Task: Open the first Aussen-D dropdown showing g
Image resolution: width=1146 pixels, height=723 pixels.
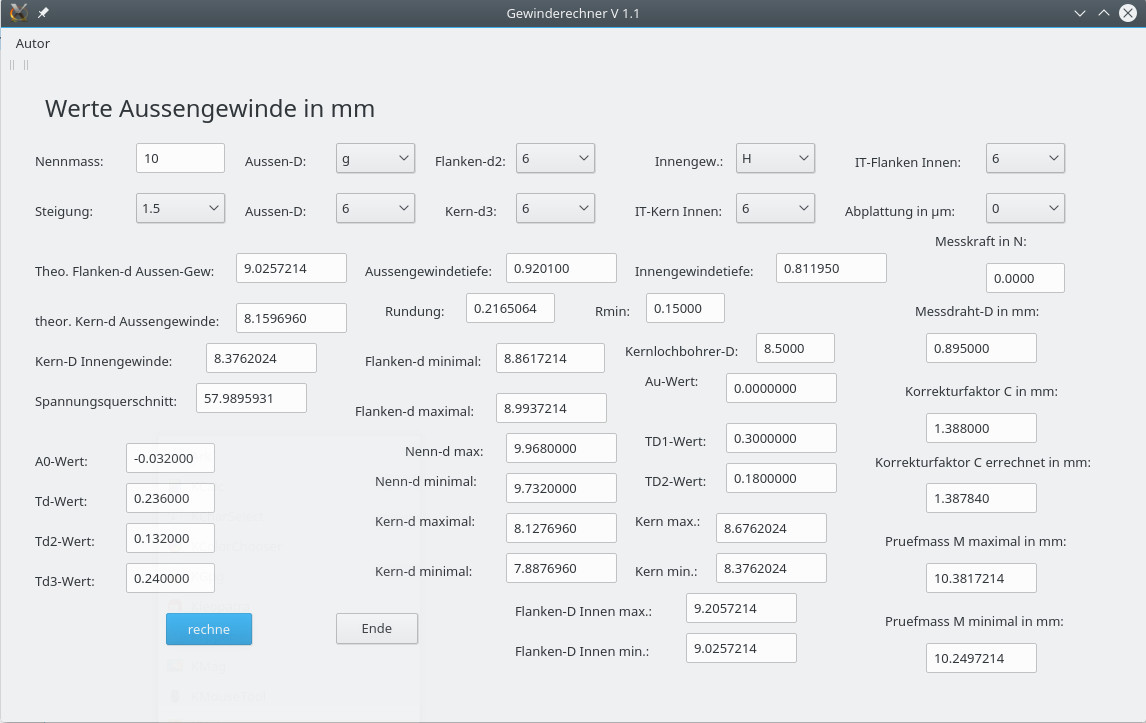Action: 376,159
